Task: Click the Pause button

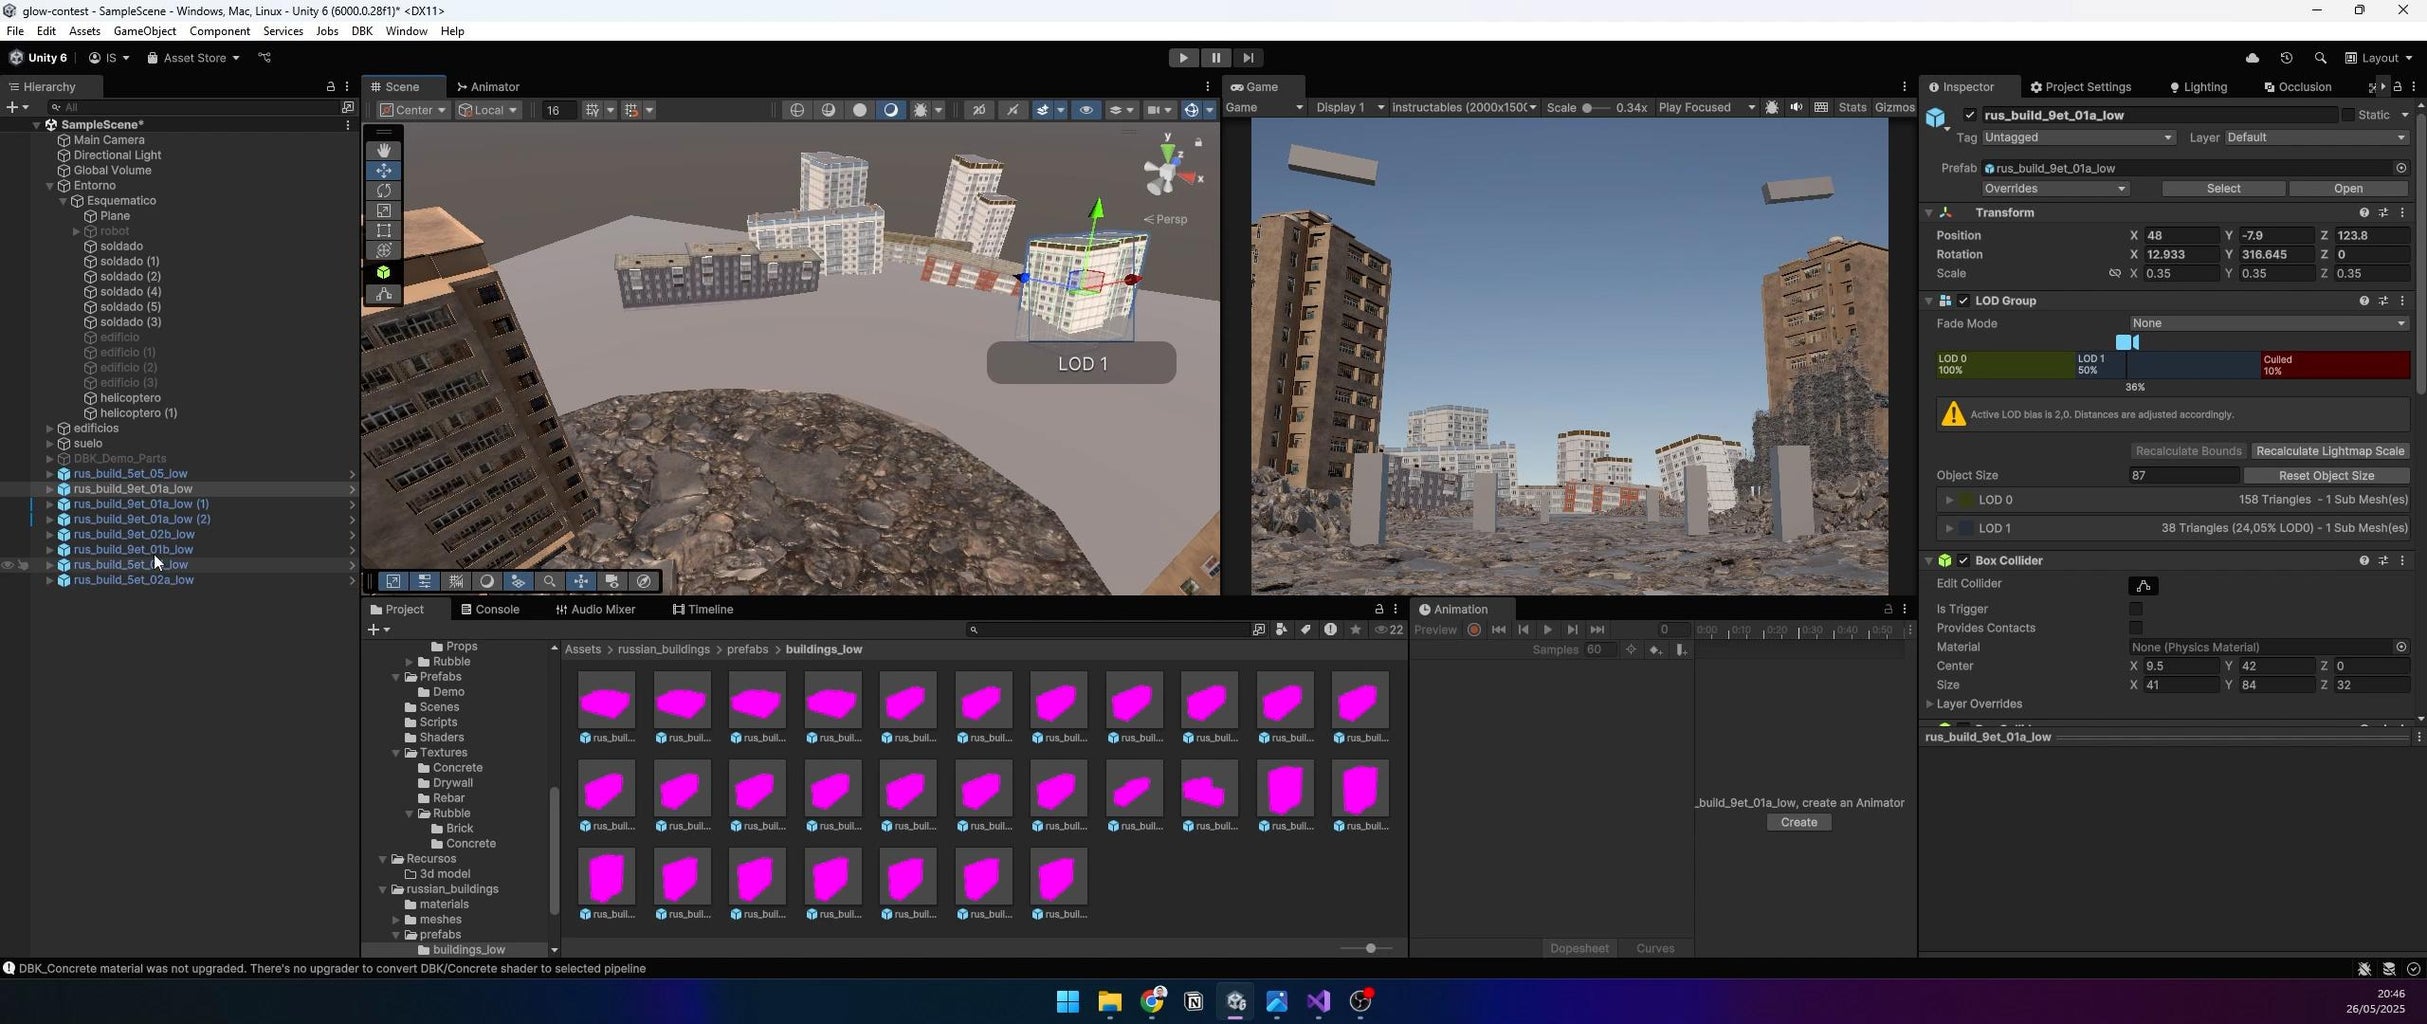Action: (x=1215, y=58)
